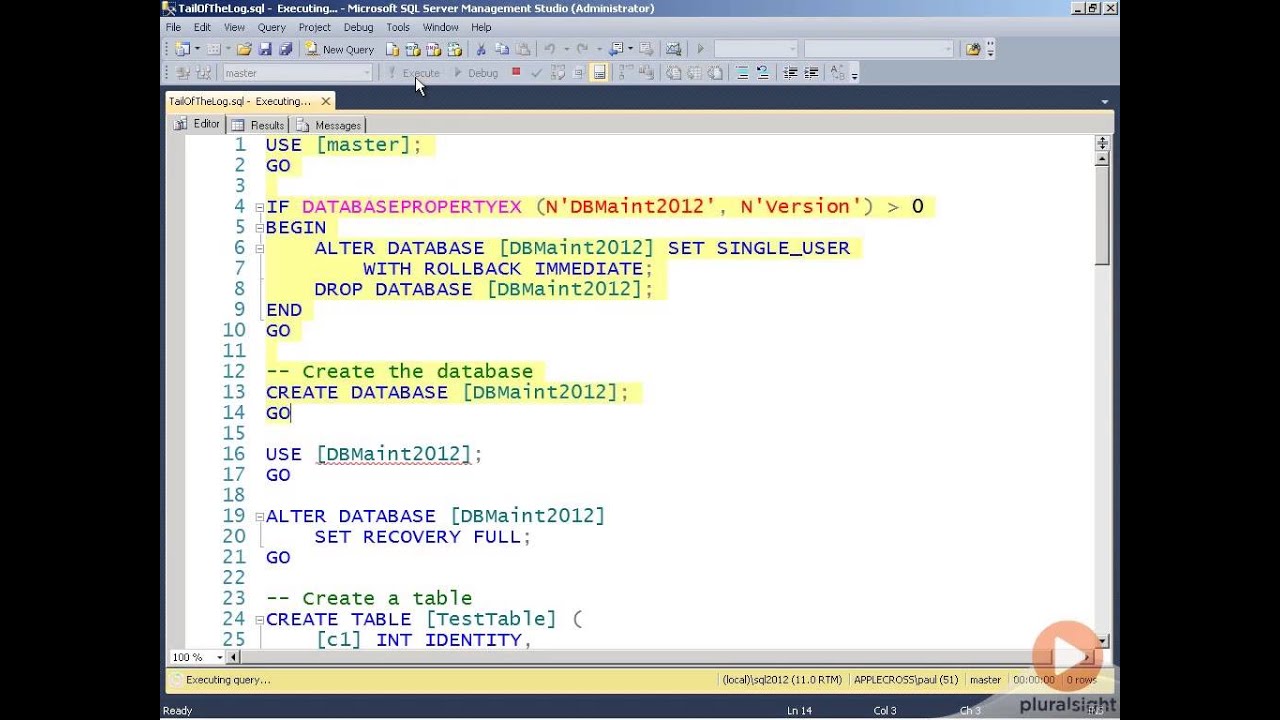
Task: Switch to the Results tab
Action: (x=258, y=125)
